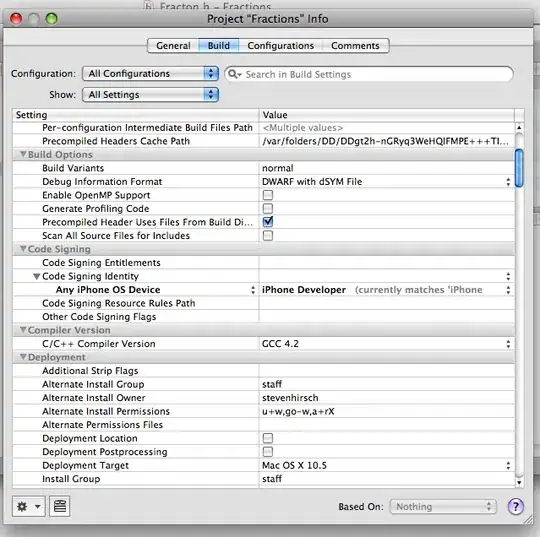This screenshot has width=540, height=537.
Task: Click scrollbar down arrow
Action: pyautogui.click(x=519, y=483)
